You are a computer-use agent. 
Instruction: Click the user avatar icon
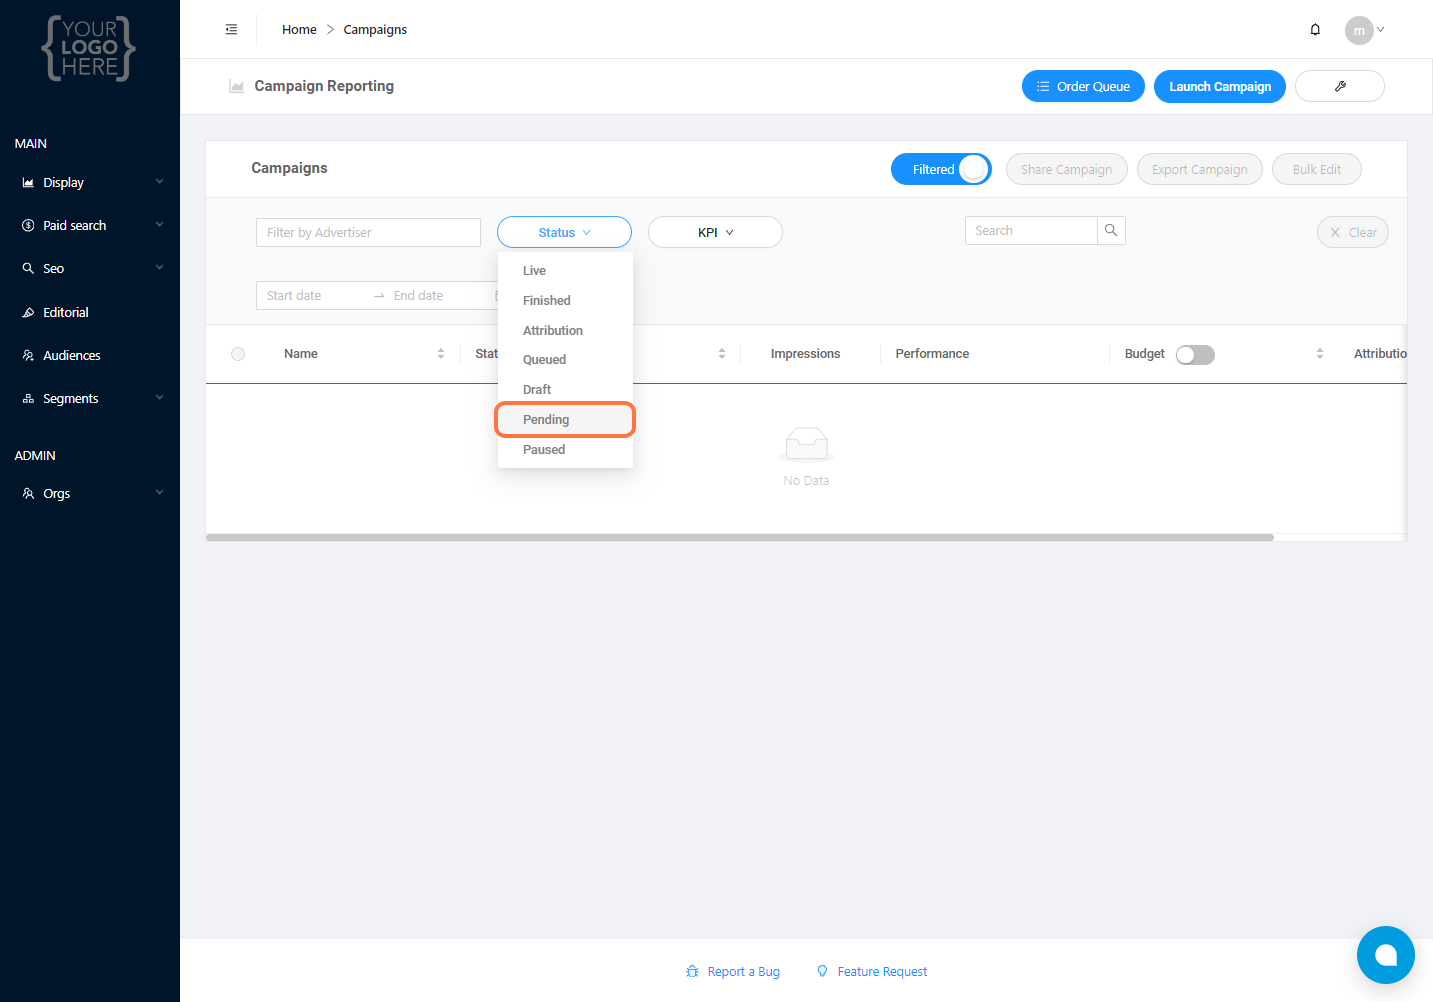click(x=1358, y=30)
